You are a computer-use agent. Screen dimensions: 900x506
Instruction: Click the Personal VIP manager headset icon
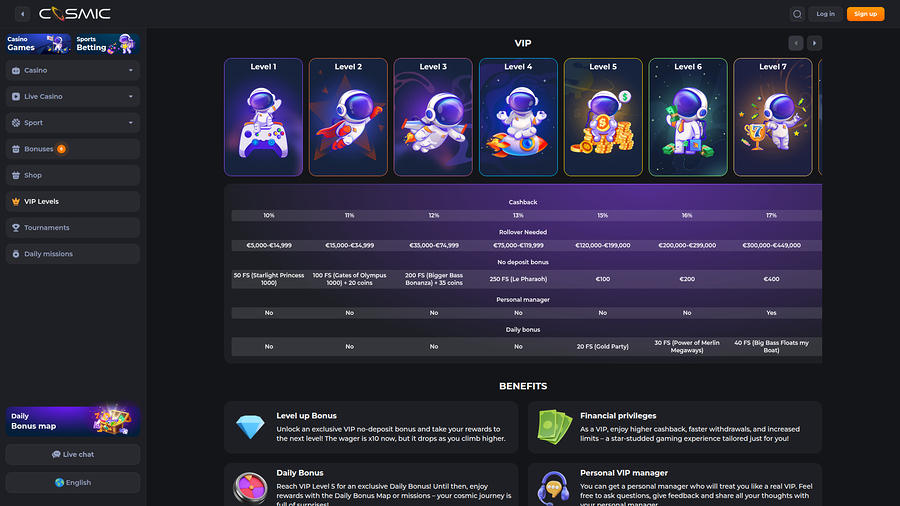(x=553, y=489)
